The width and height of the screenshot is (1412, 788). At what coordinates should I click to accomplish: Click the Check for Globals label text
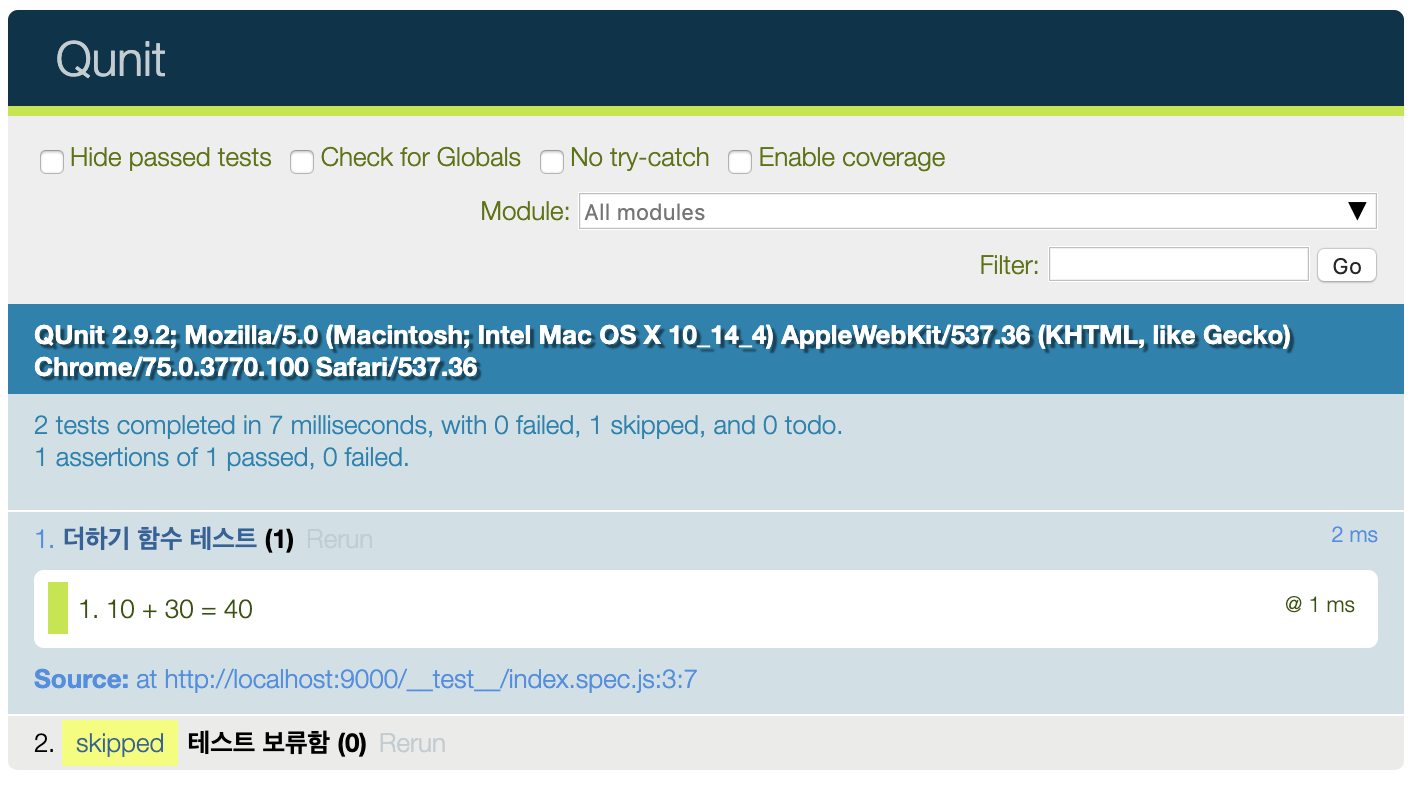coord(421,158)
